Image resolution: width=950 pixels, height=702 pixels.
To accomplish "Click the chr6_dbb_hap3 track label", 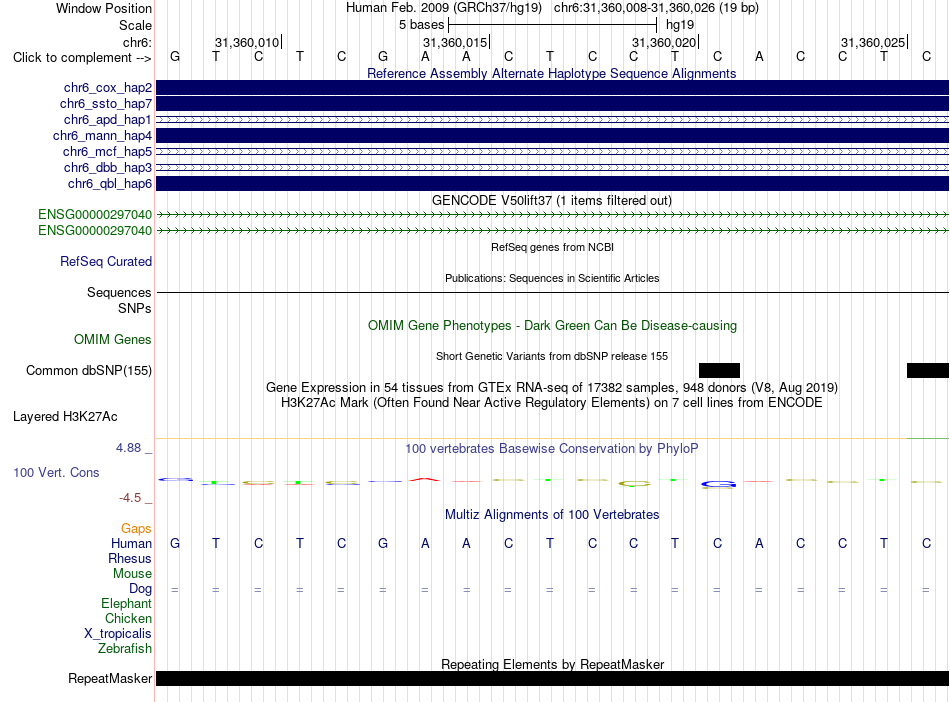I will click(x=108, y=167).
